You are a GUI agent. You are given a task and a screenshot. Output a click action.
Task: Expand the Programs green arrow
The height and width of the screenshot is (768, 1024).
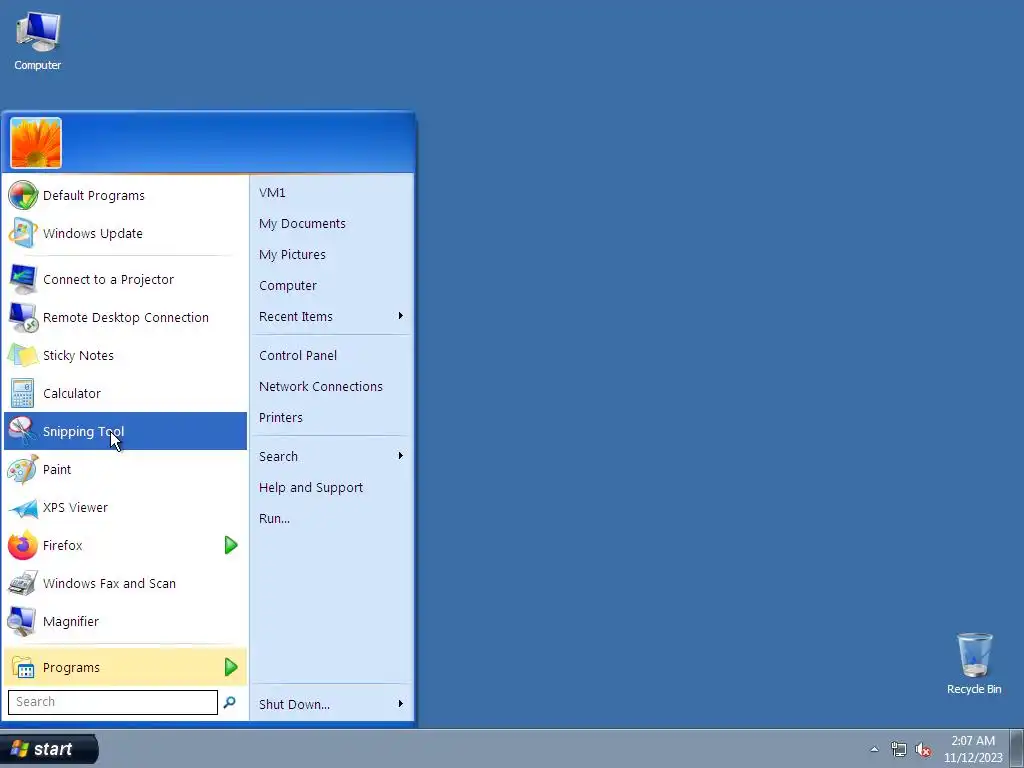click(x=231, y=667)
